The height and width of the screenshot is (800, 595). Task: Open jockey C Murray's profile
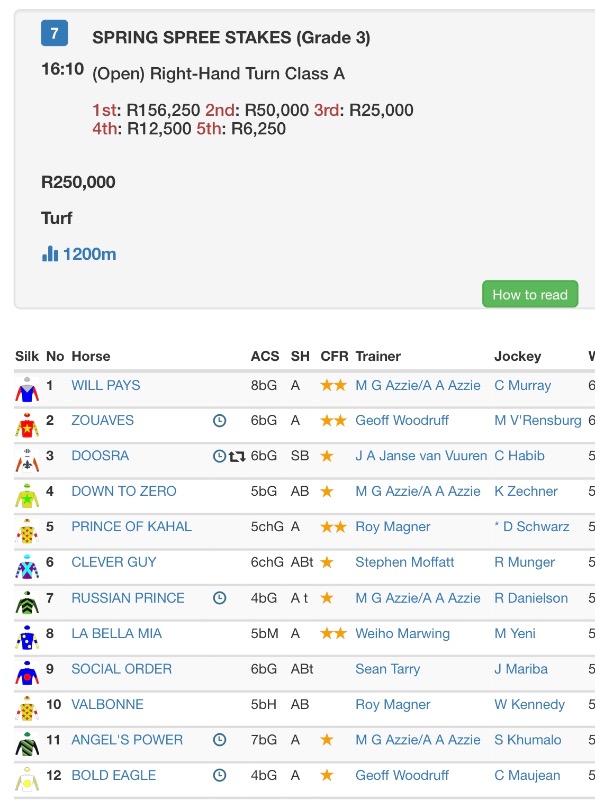pyautogui.click(x=523, y=385)
